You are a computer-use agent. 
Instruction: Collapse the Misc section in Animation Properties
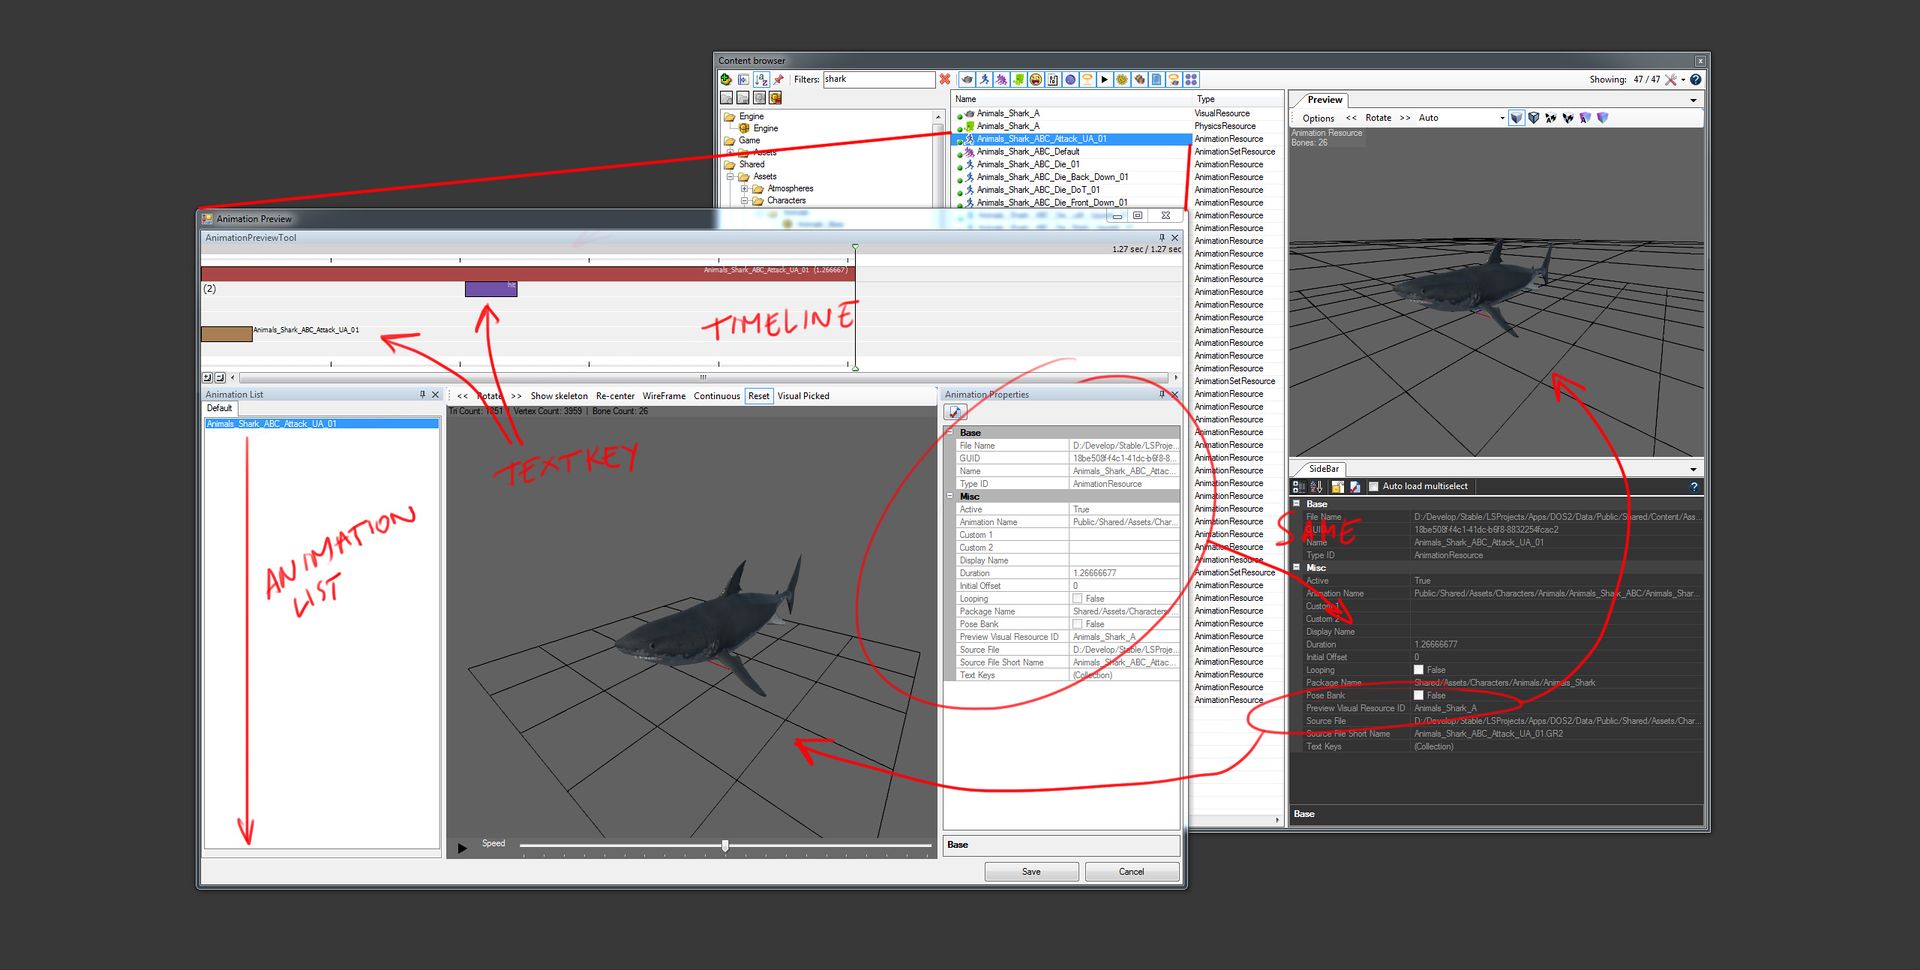pos(951,496)
